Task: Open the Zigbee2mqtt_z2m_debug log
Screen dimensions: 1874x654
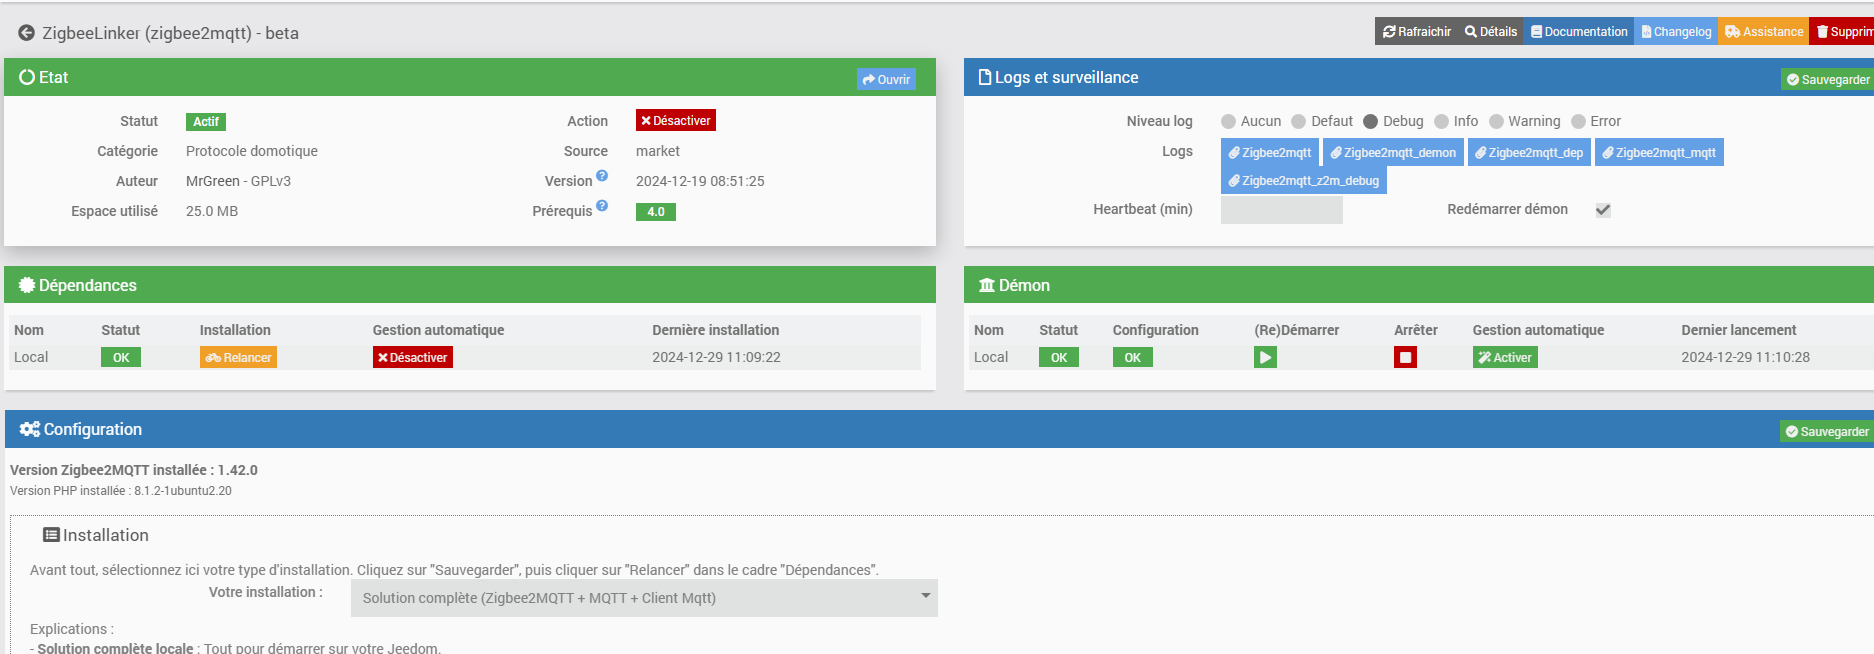Action: 1304,180
